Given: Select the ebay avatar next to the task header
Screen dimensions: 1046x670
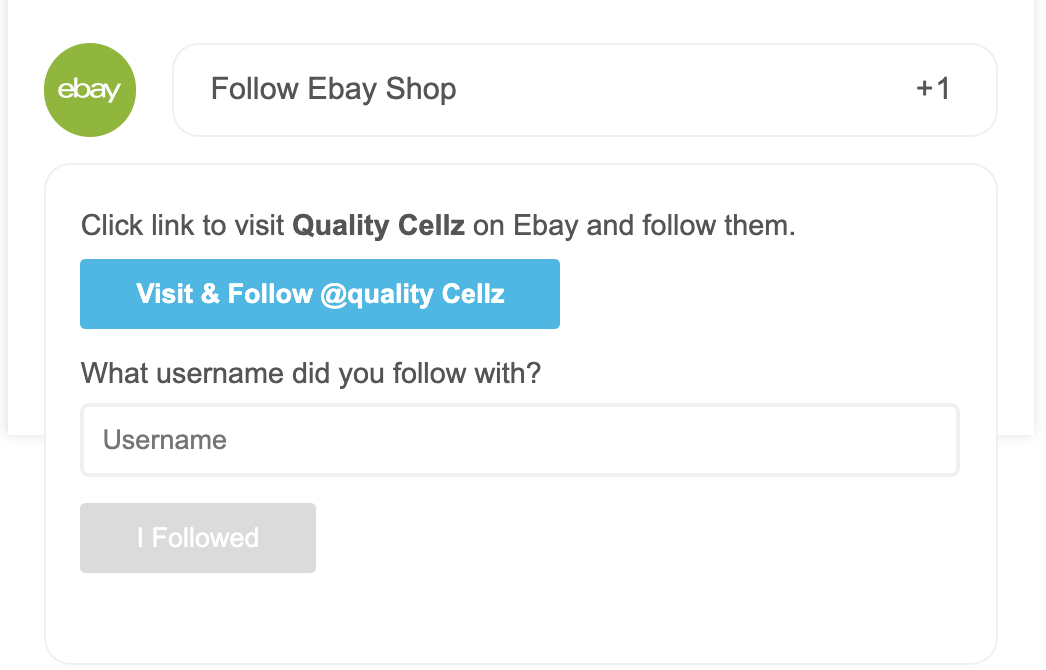Looking at the screenshot, I should [x=89, y=89].
